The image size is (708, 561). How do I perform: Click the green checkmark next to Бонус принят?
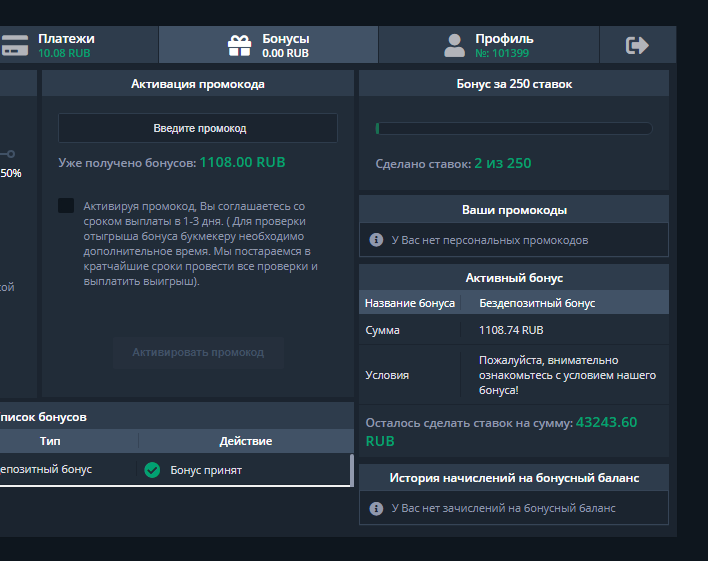click(152, 470)
